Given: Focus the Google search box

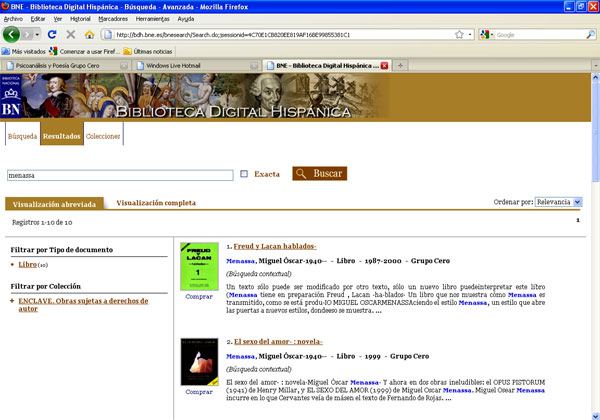Looking at the screenshot, I should (540, 35).
